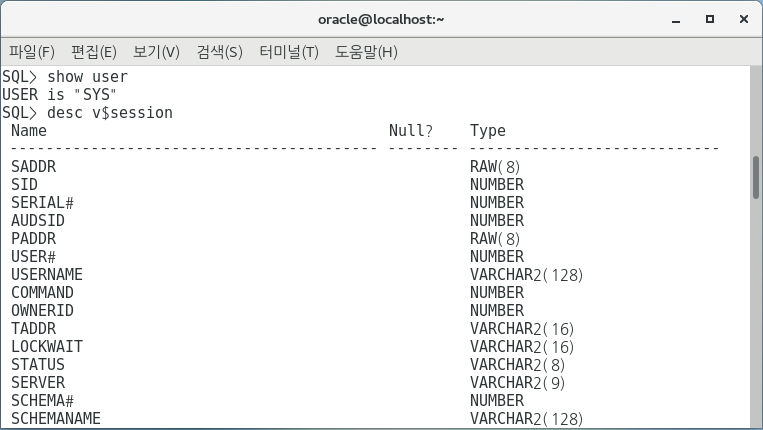Click the VARCHAR2(16) type of LOCKWAIT
763x430 pixels.
pyautogui.click(x=522, y=347)
